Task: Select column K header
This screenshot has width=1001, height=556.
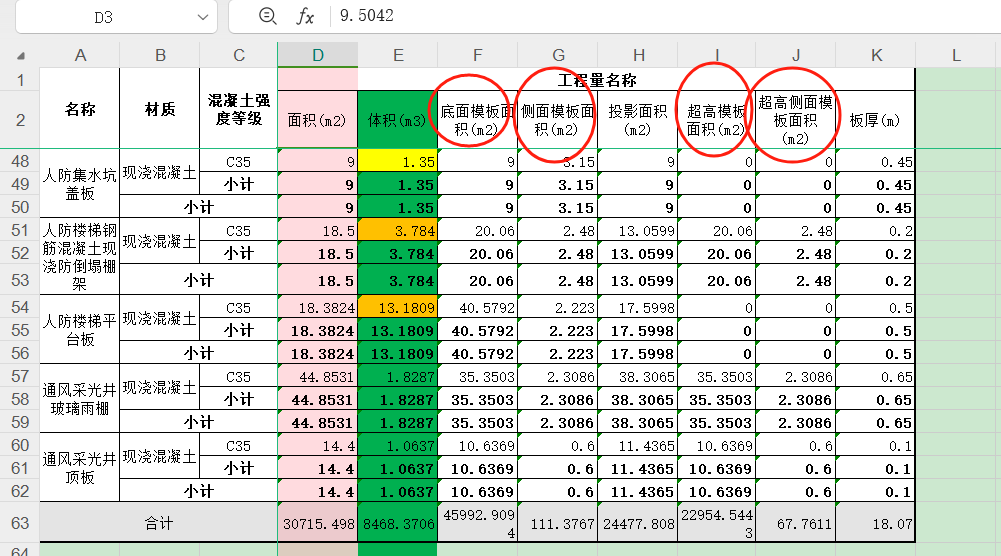Action: (876, 56)
